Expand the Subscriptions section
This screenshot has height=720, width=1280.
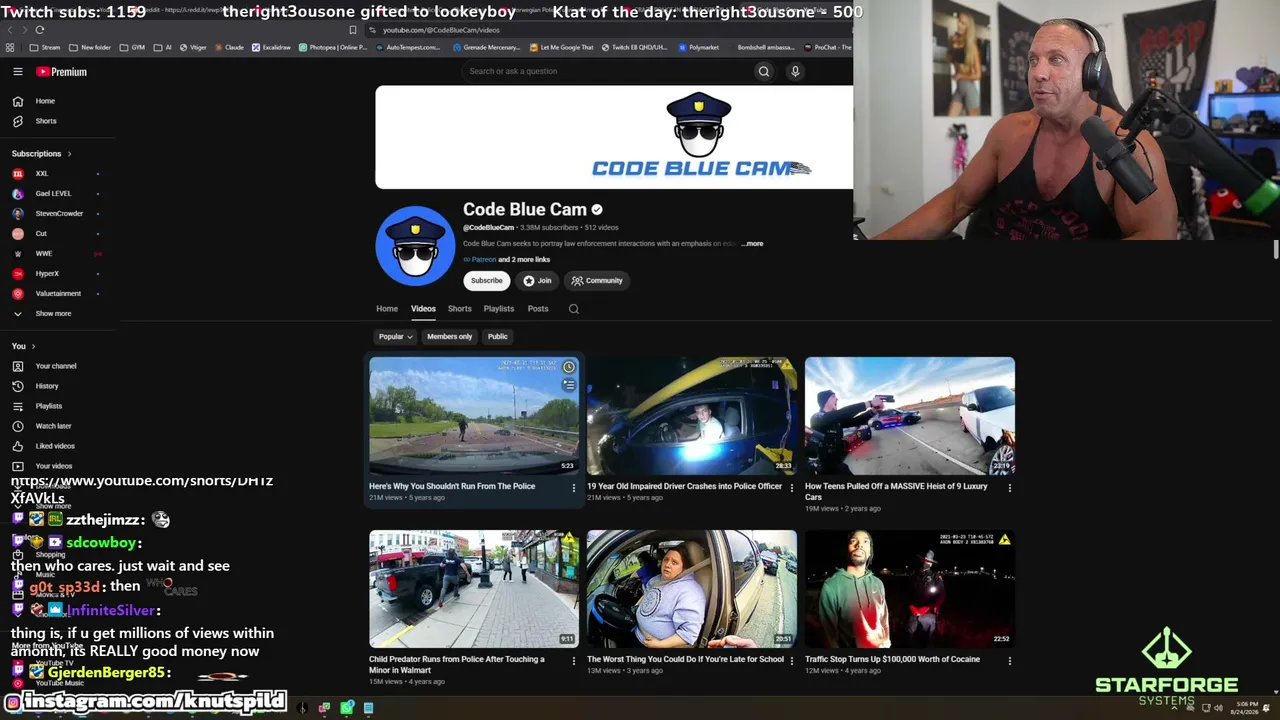click(x=41, y=154)
